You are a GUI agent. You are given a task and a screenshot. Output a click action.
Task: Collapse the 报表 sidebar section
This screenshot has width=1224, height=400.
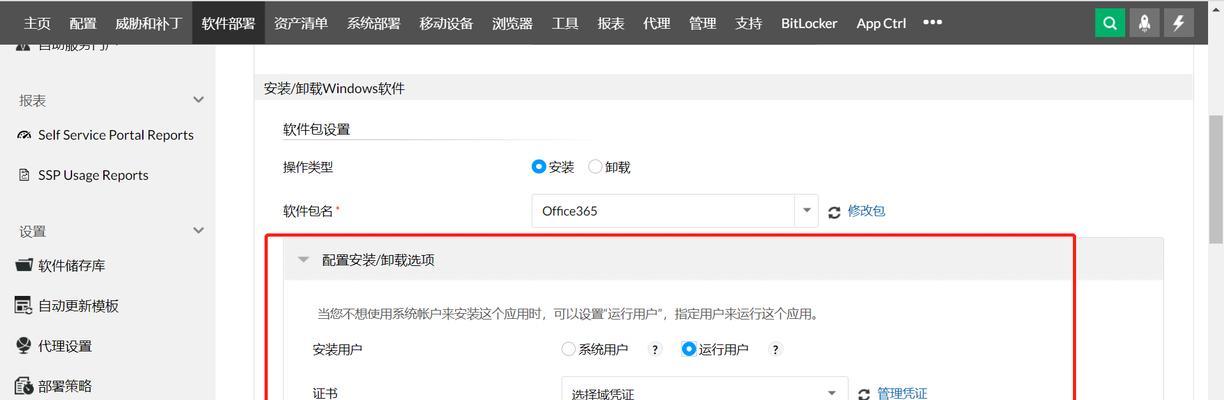point(198,100)
